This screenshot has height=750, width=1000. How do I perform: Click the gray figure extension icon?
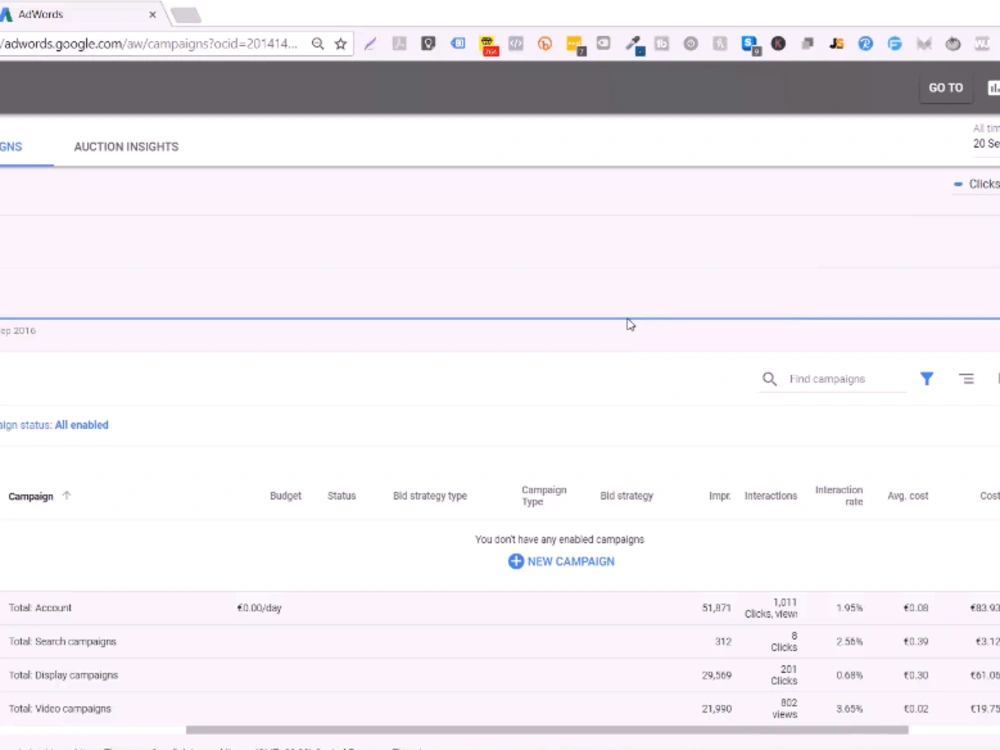click(719, 43)
